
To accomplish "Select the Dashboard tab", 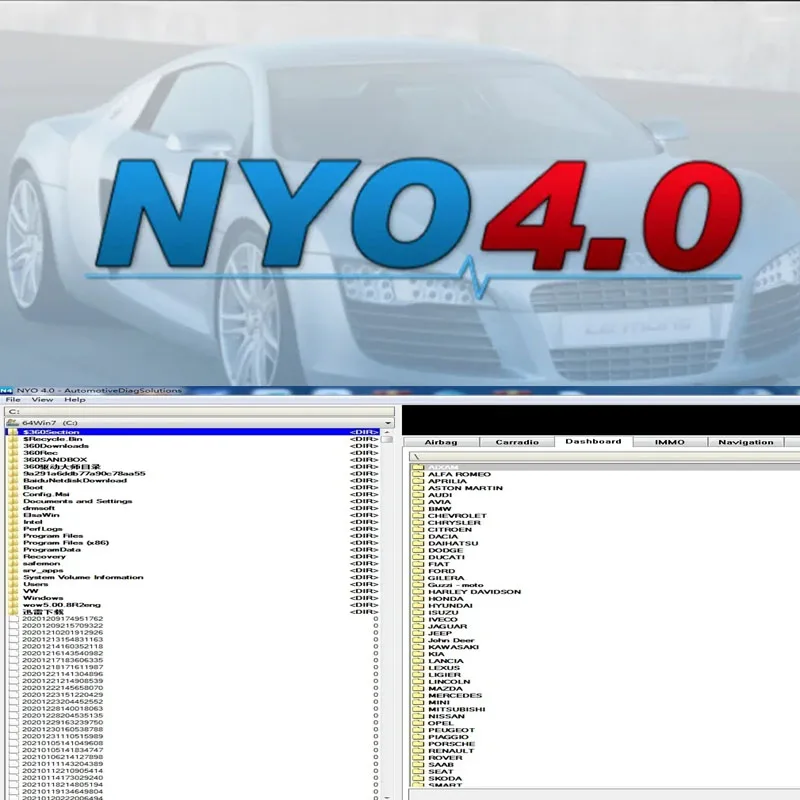I will (593, 441).
